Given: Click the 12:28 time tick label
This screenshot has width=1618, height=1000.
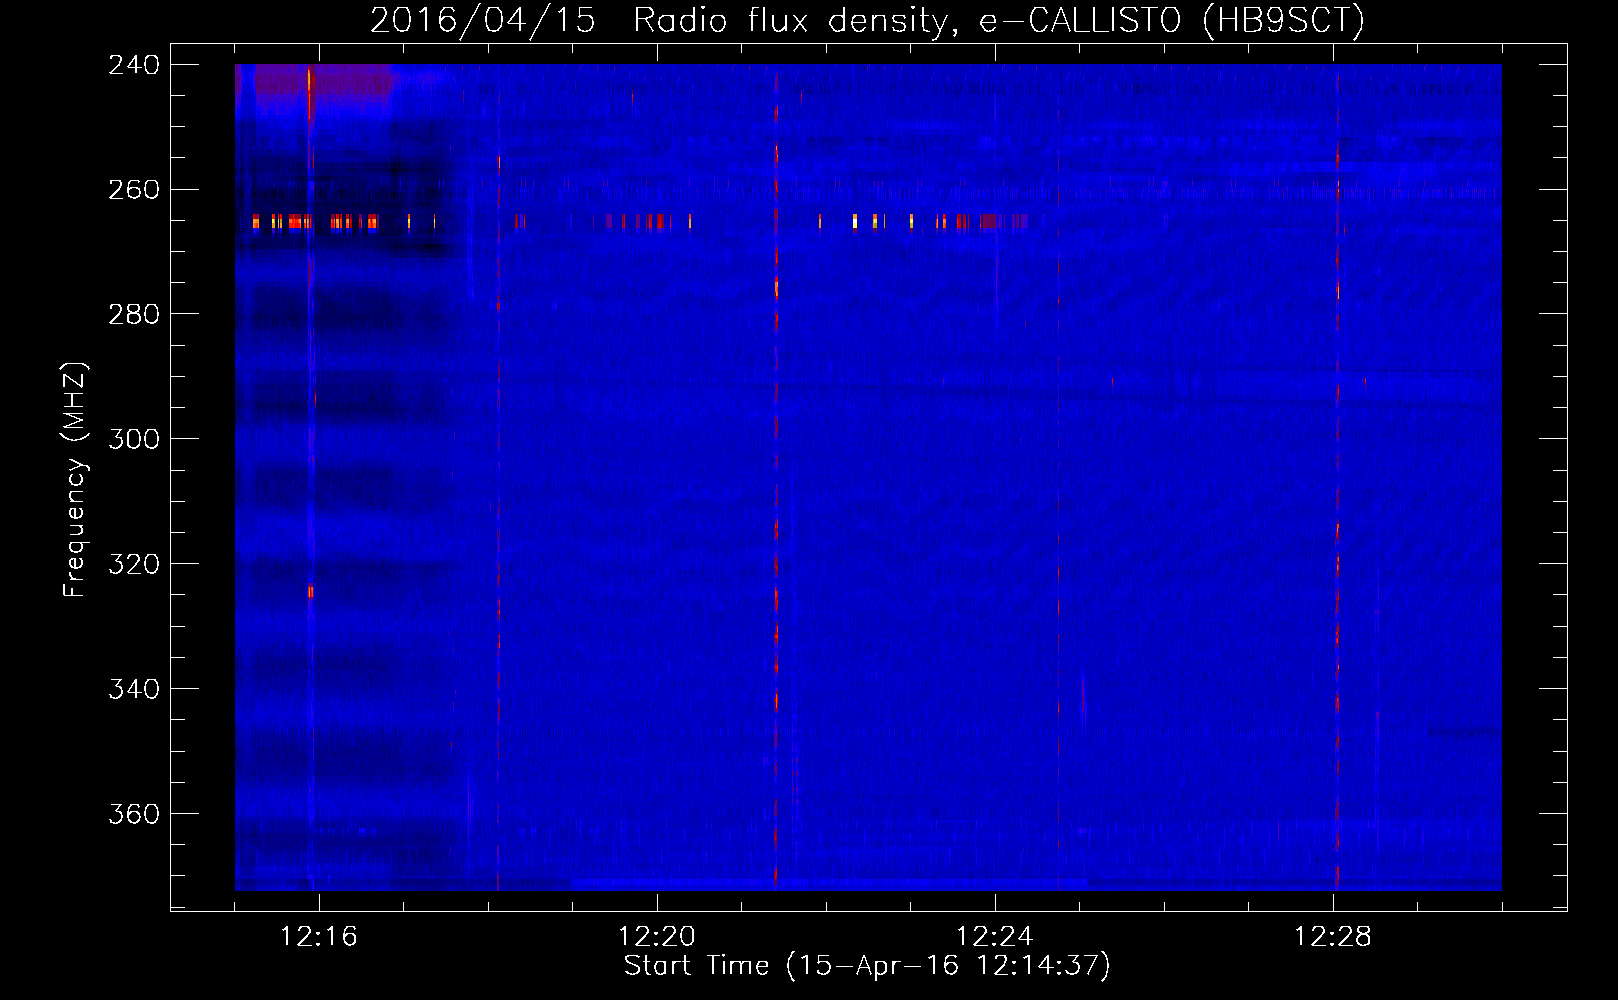Looking at the screenshot, I should pos(1333,937).
